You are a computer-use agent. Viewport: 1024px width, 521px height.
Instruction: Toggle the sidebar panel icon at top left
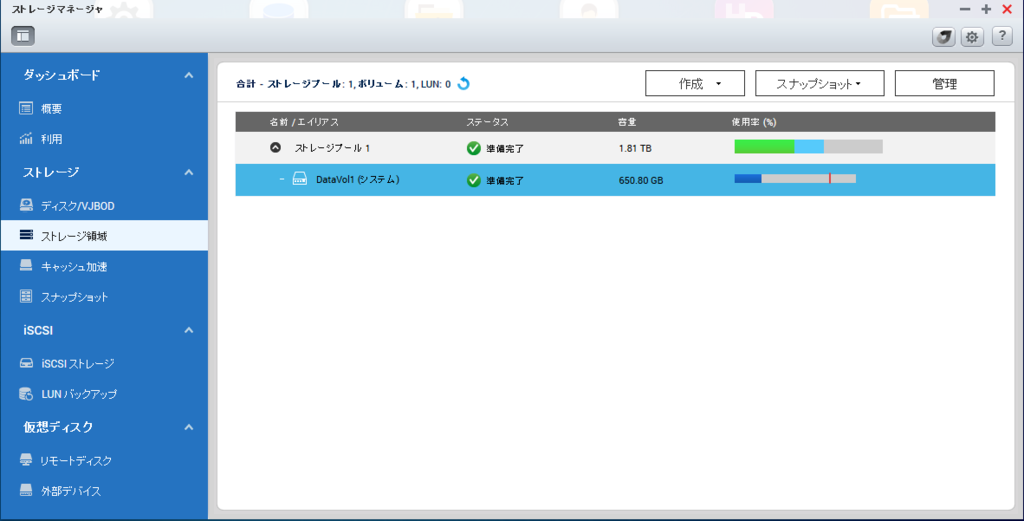tap(23, 36)
